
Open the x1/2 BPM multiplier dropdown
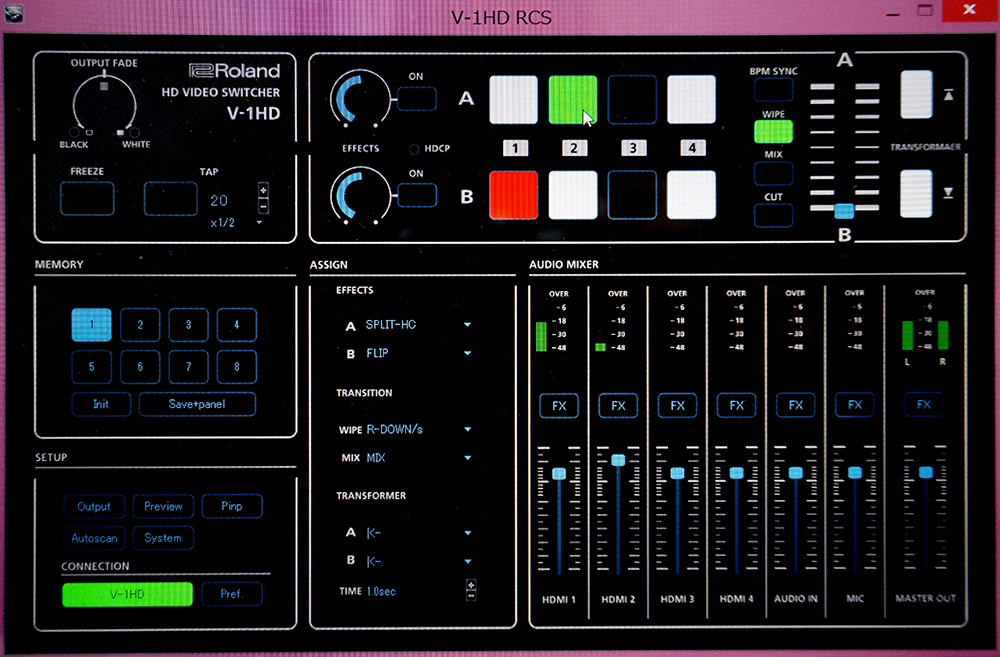coord(259,223)
